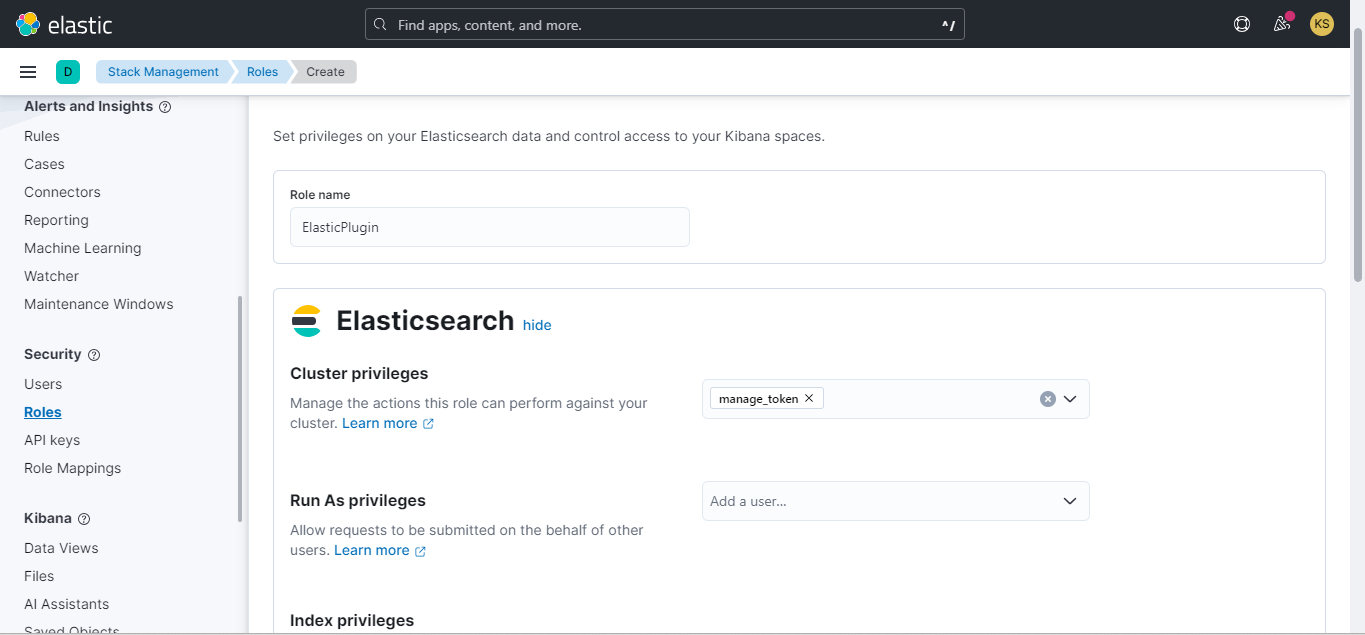Screen dimensions: 1365x635
Task: Click the Role name input field
Action: (x=490, y=227)
